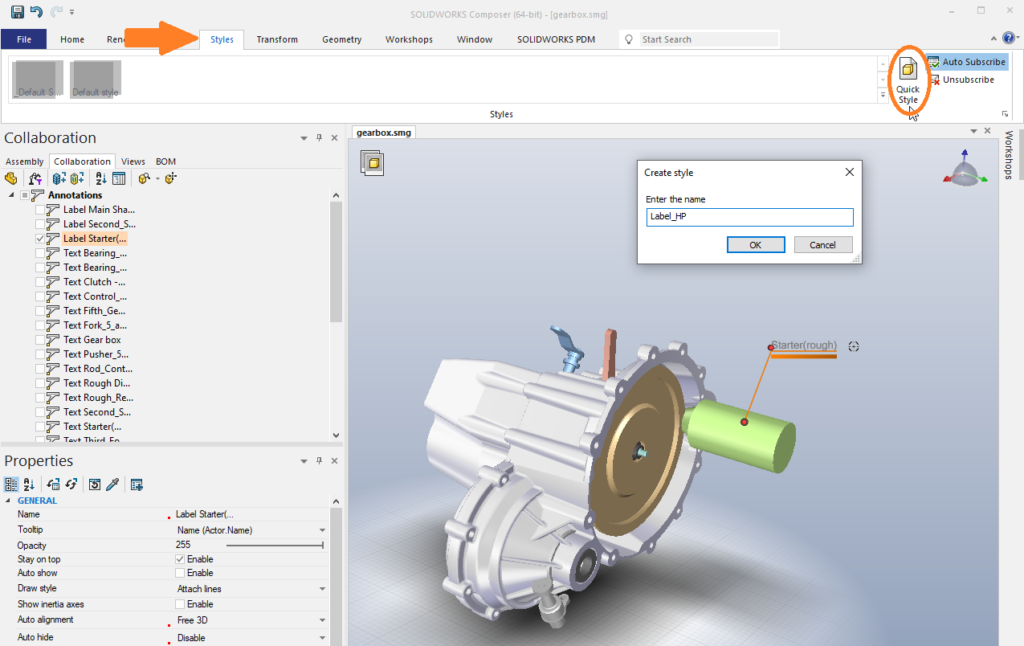Switch to the BOM panel tab
Screen dimensions: 1024x646
point(165,161)
